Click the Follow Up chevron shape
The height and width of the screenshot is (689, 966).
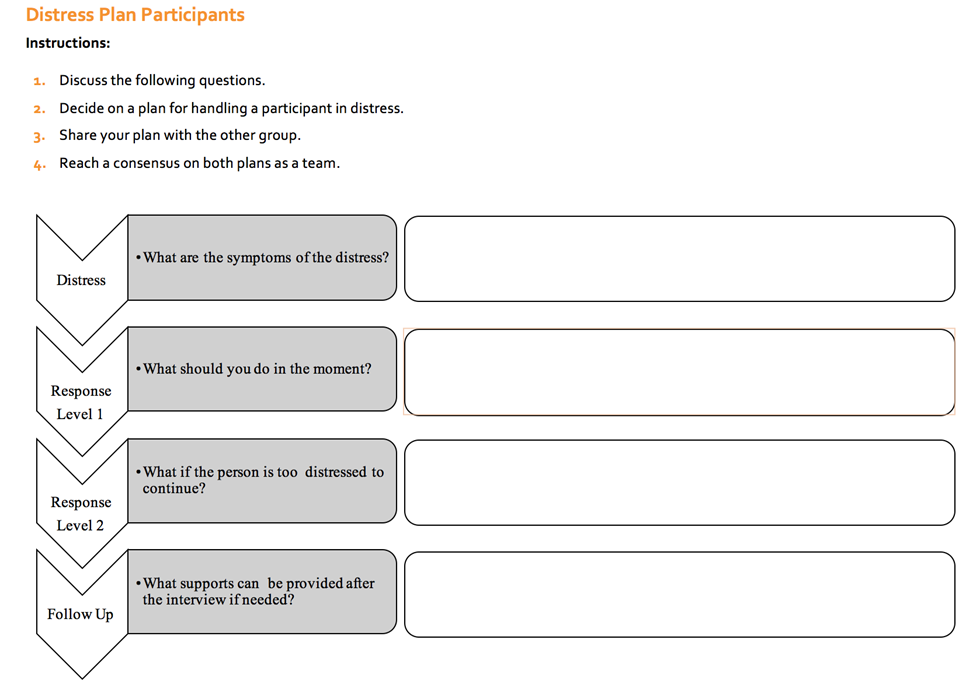(x=81, y=614)
